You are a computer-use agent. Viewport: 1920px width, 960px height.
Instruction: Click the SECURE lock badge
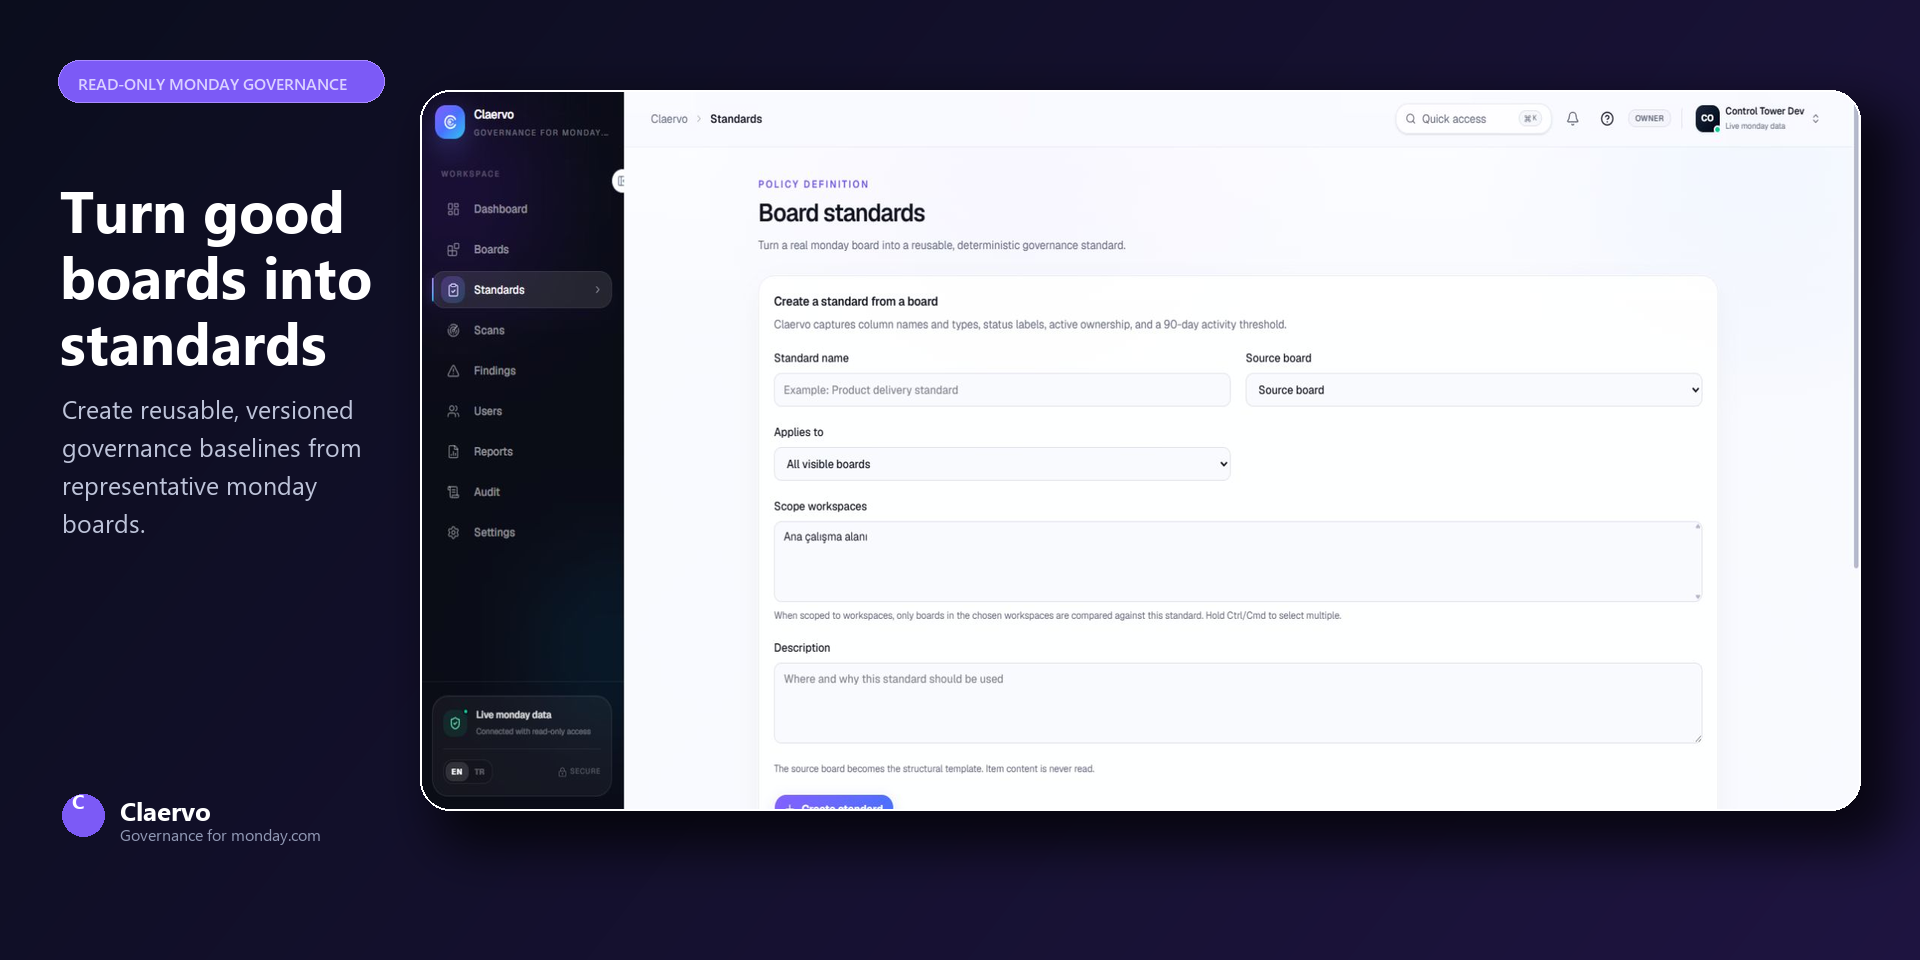pyautogui.click(x=579, y=772)
